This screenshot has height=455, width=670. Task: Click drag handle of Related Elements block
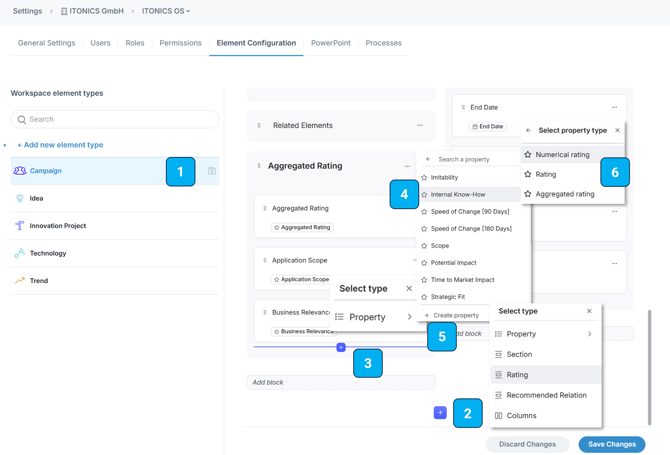coord(259,126)
